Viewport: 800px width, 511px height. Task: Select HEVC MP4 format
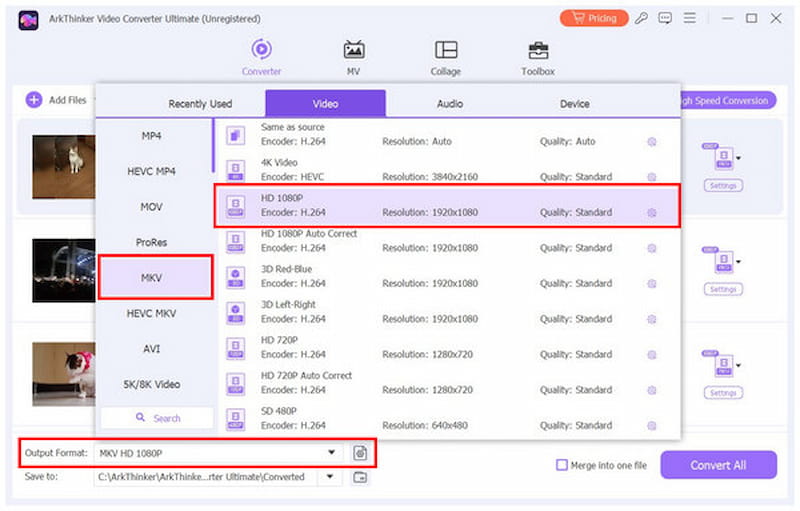coord(152,171)
